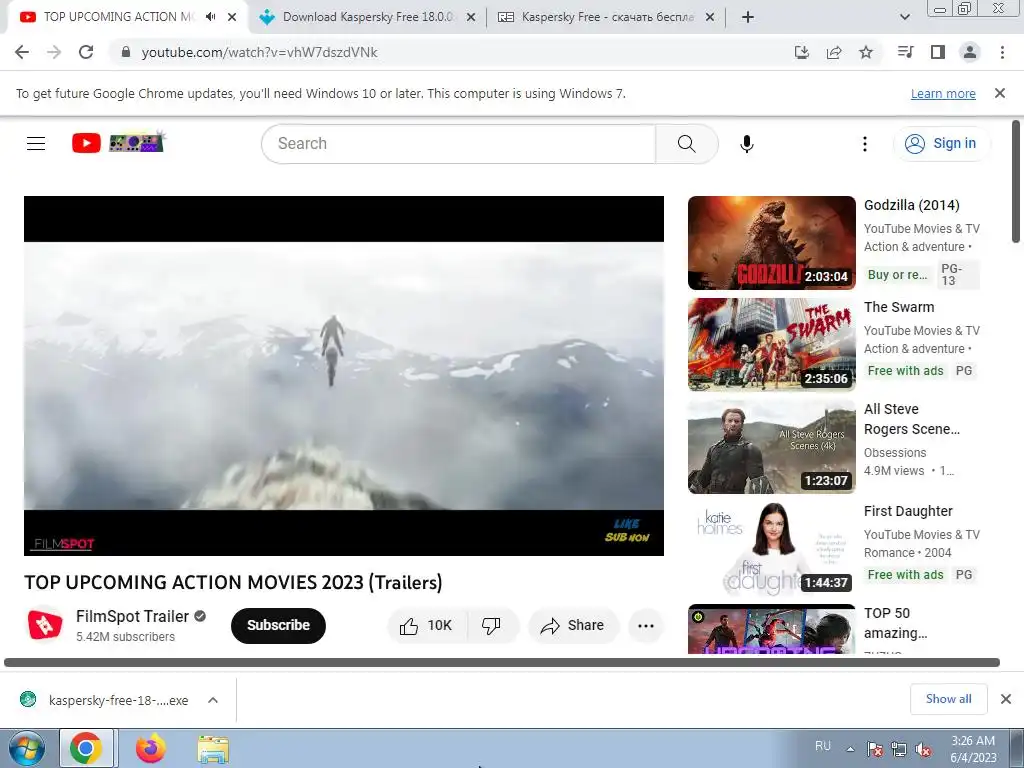Click Show all downloads
1024x768 pixels.
[948, 699]
